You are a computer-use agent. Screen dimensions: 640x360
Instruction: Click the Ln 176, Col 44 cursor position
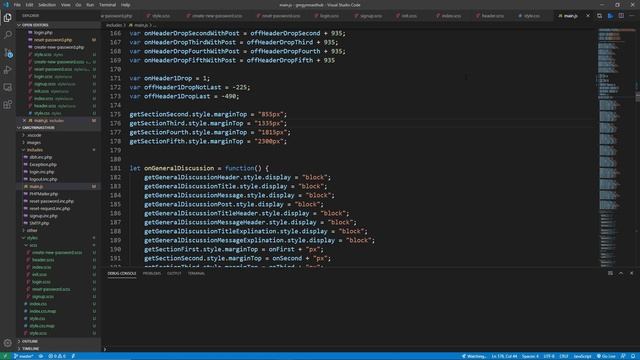pos(504,356)
